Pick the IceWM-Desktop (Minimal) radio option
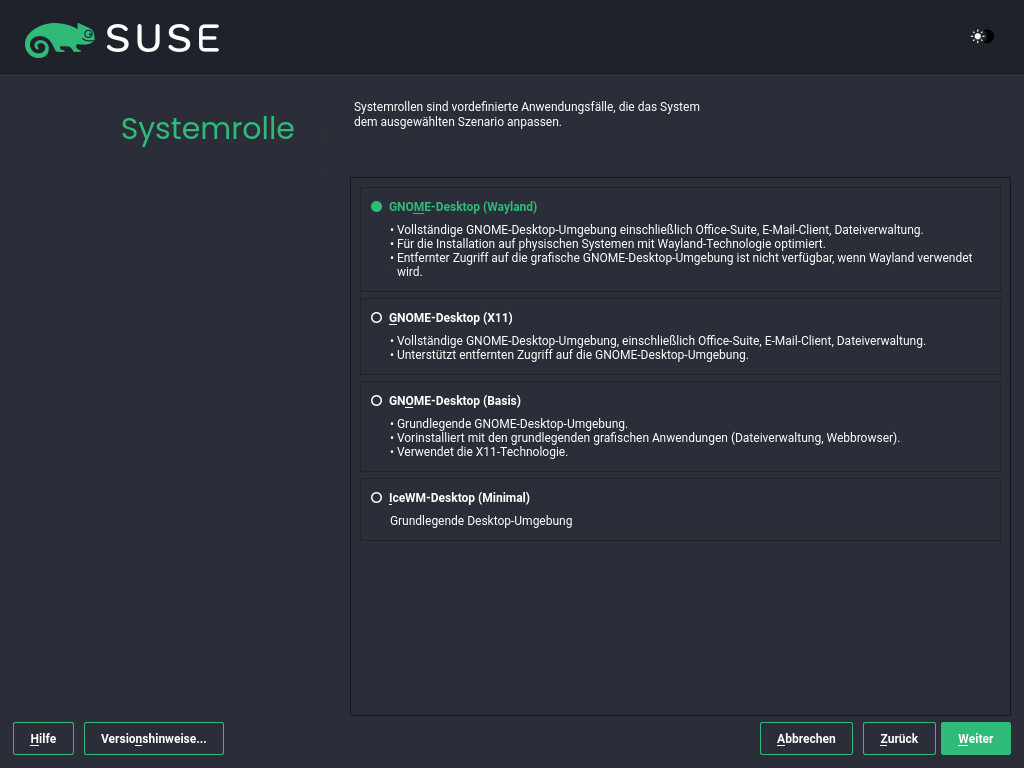This screenshot has width=1024, height=768. pyautogui.click(x=376, y=498)
